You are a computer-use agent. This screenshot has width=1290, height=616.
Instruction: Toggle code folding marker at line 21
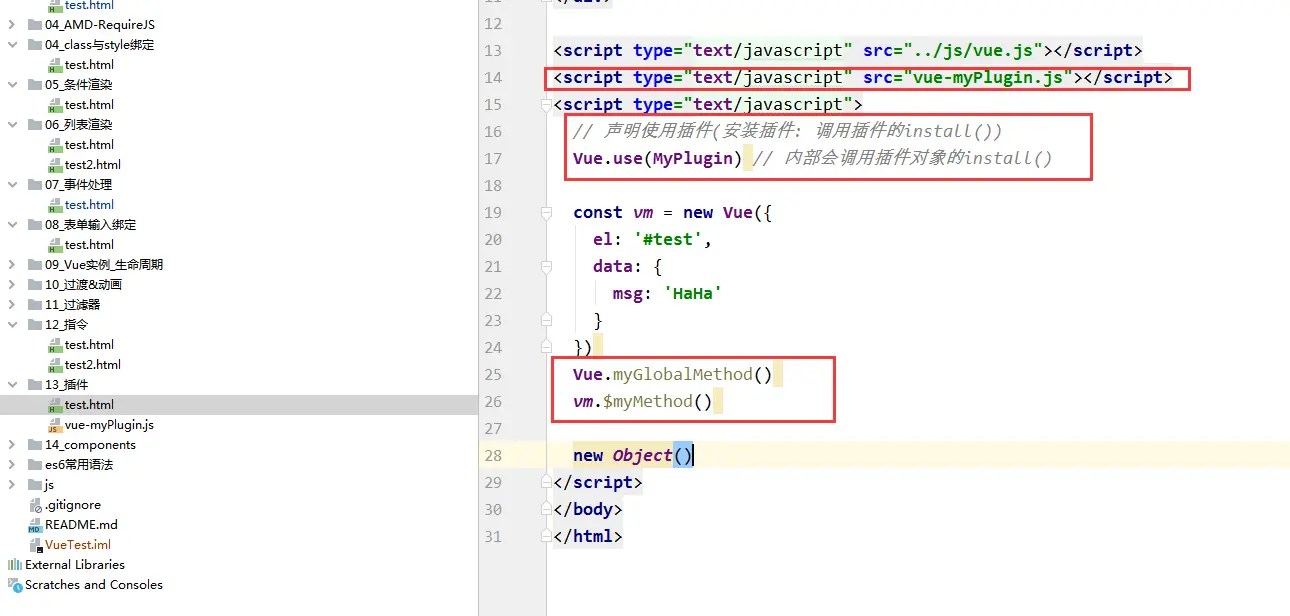(546, 266)
